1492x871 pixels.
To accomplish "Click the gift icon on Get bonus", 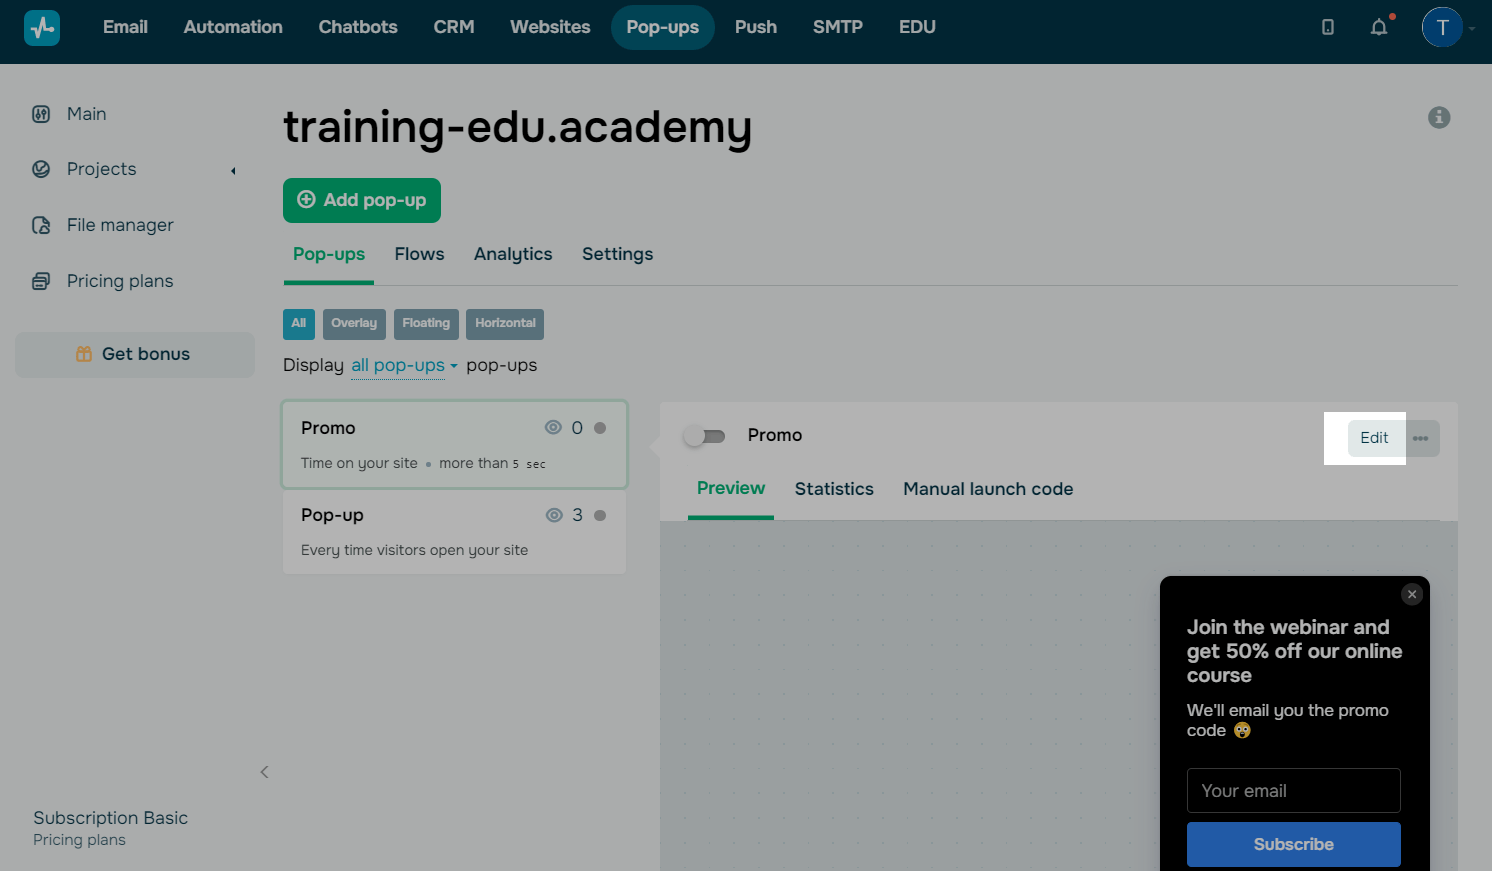I will 84,354.
